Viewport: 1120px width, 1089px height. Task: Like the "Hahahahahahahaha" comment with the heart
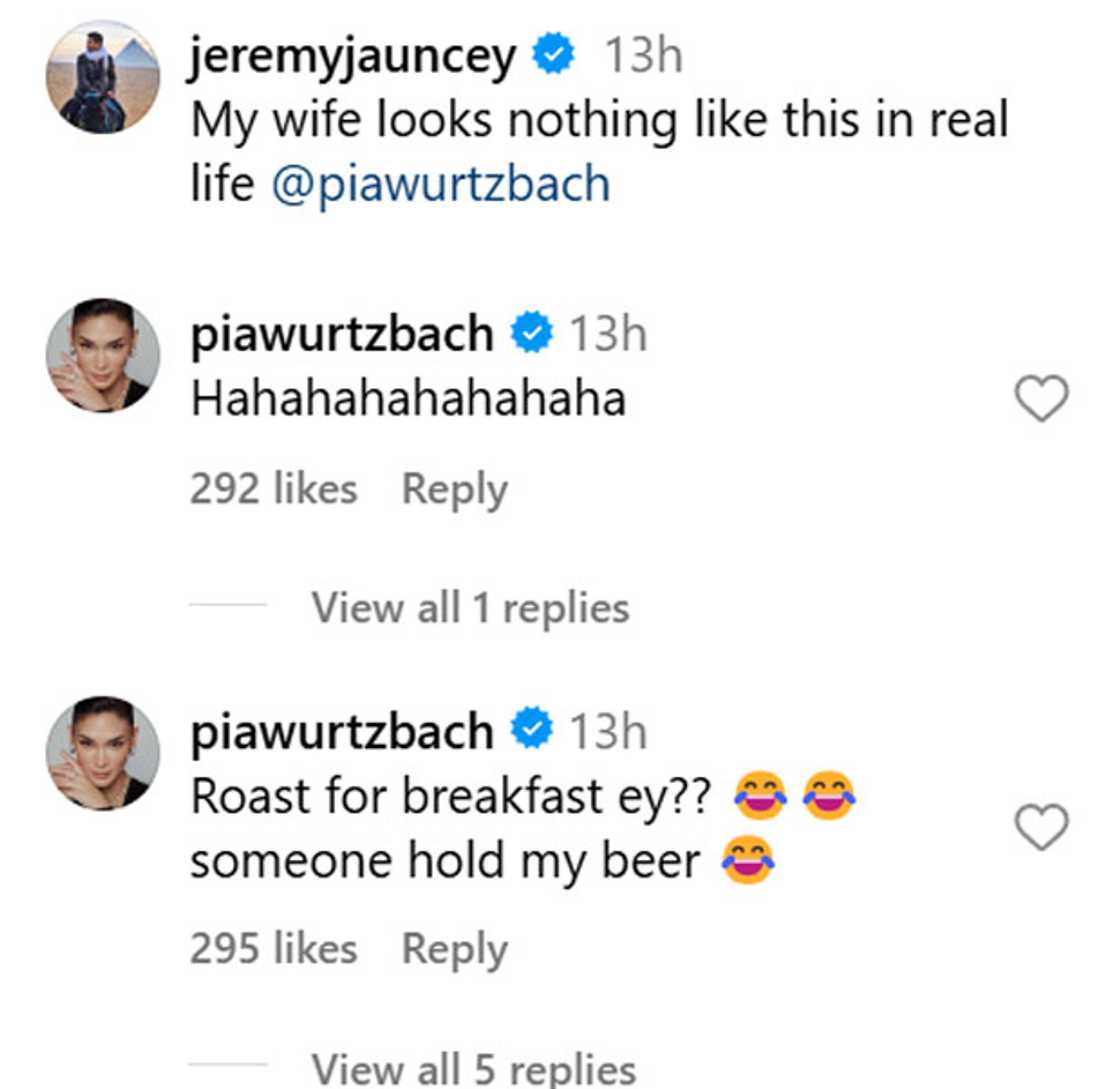click(1041, 400)
